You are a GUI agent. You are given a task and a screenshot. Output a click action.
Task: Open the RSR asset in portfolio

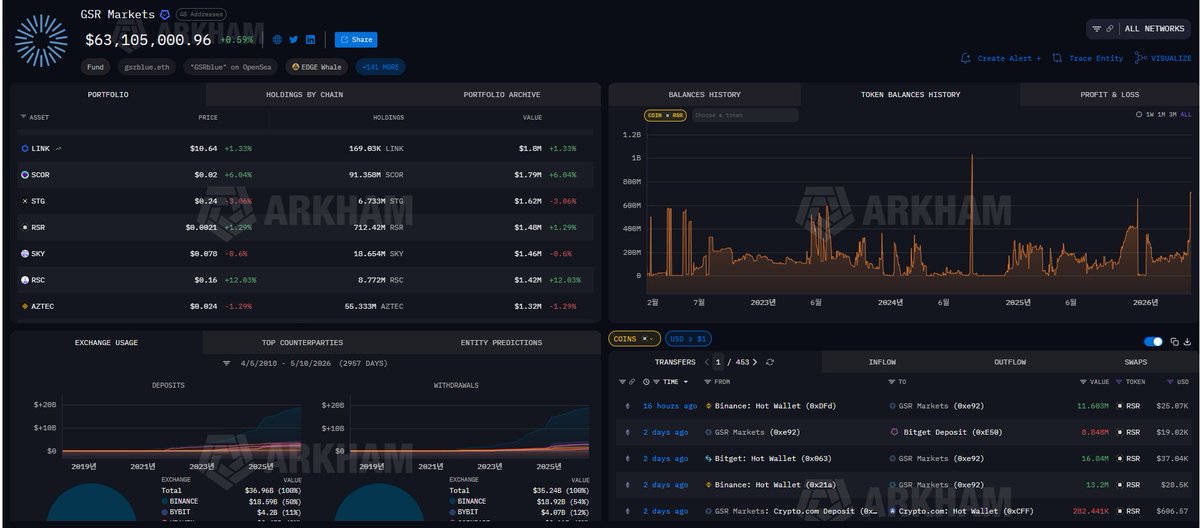point(305,227)
